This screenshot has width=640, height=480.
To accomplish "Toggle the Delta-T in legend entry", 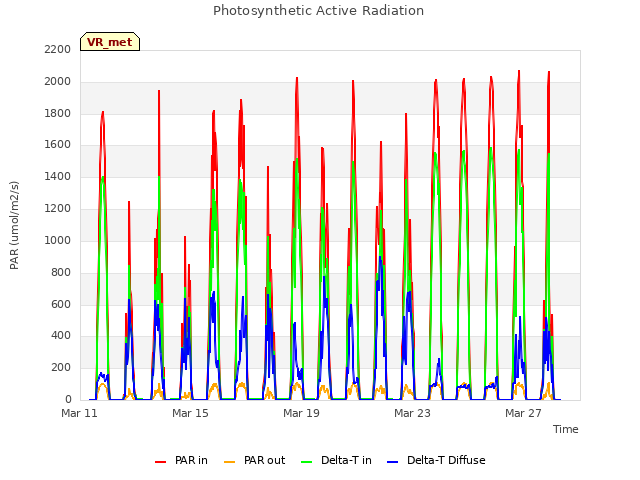I will (336, 460).
